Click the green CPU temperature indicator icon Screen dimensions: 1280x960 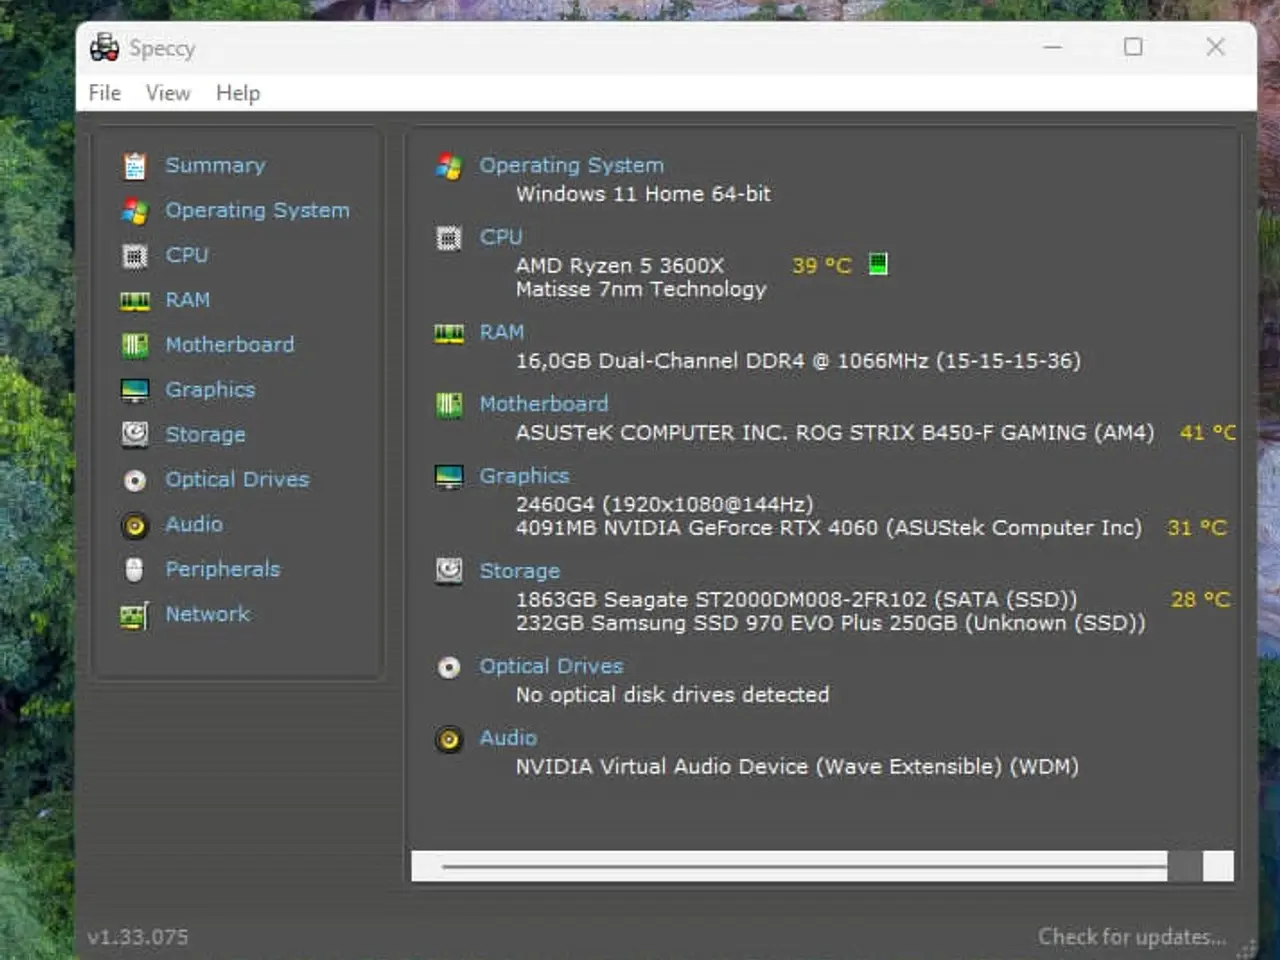point(878,264)
